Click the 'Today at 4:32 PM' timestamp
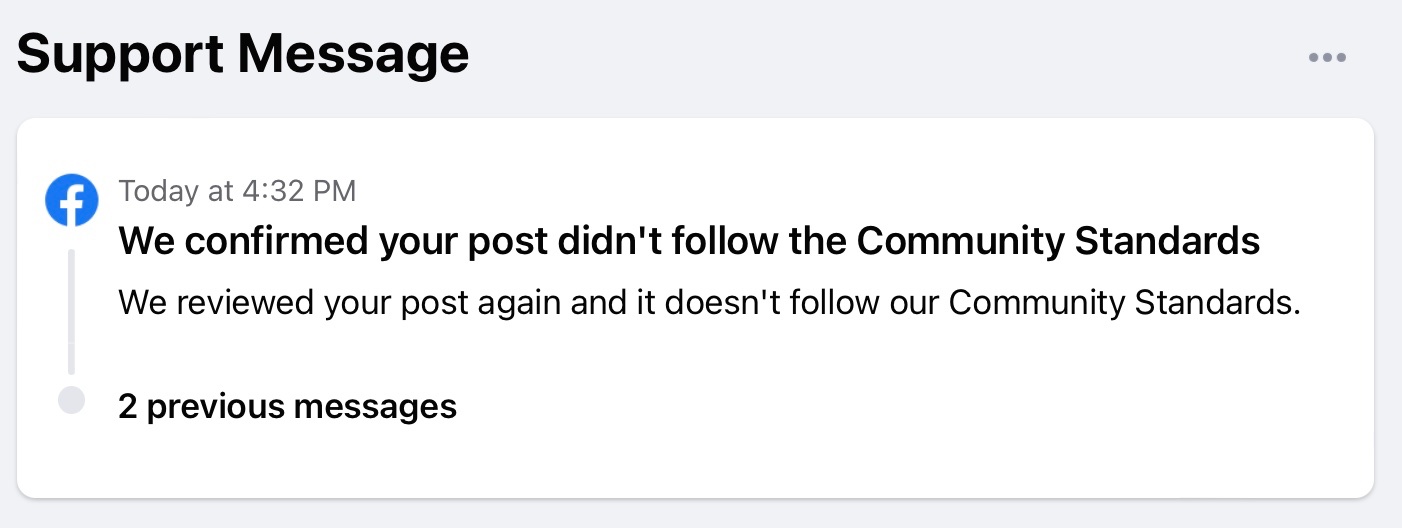The image size is (1402, 528). pyautogui.click(x=237, y=190)
